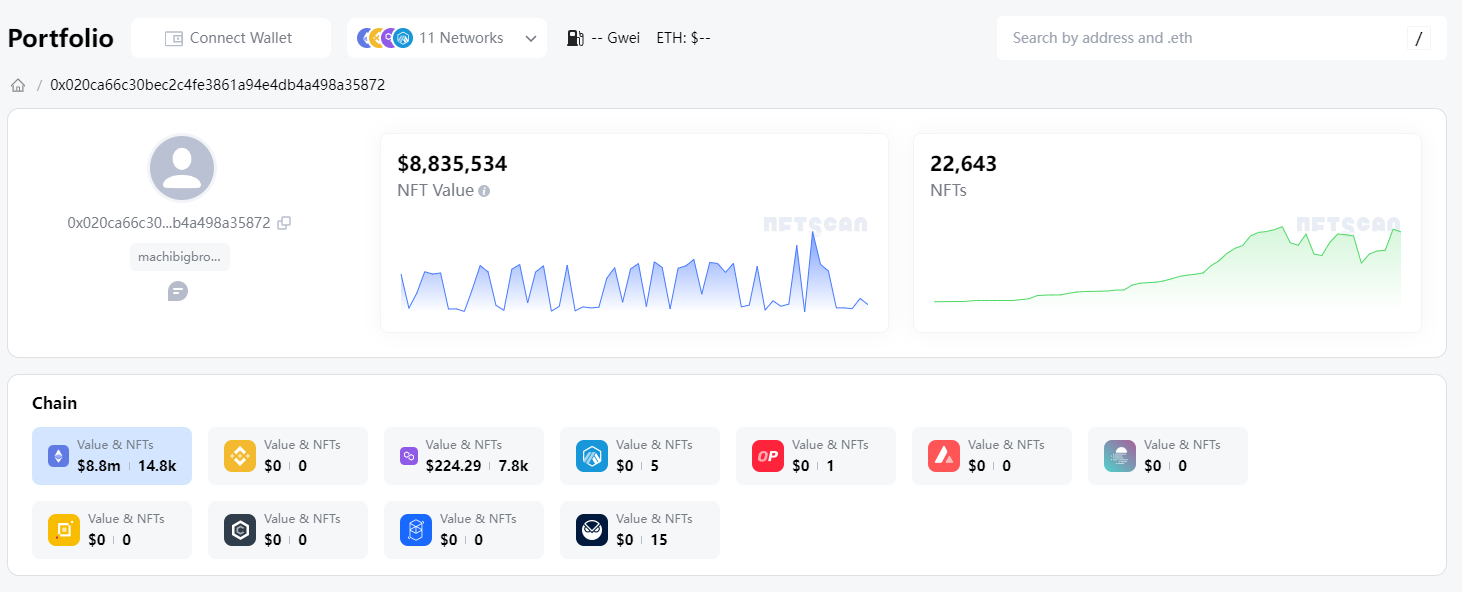
Task: Select the Fantom chain card
Action: coord(463,530)
